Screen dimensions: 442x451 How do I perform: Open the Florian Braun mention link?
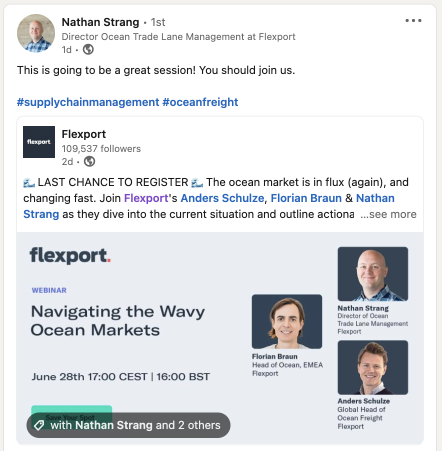(306, 198)
